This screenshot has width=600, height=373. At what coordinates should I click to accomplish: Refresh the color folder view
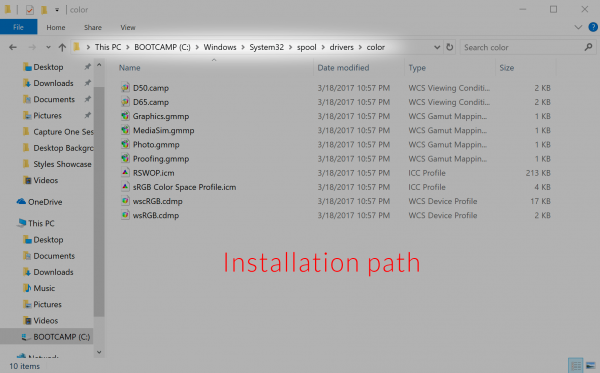[x=450, y=47]
